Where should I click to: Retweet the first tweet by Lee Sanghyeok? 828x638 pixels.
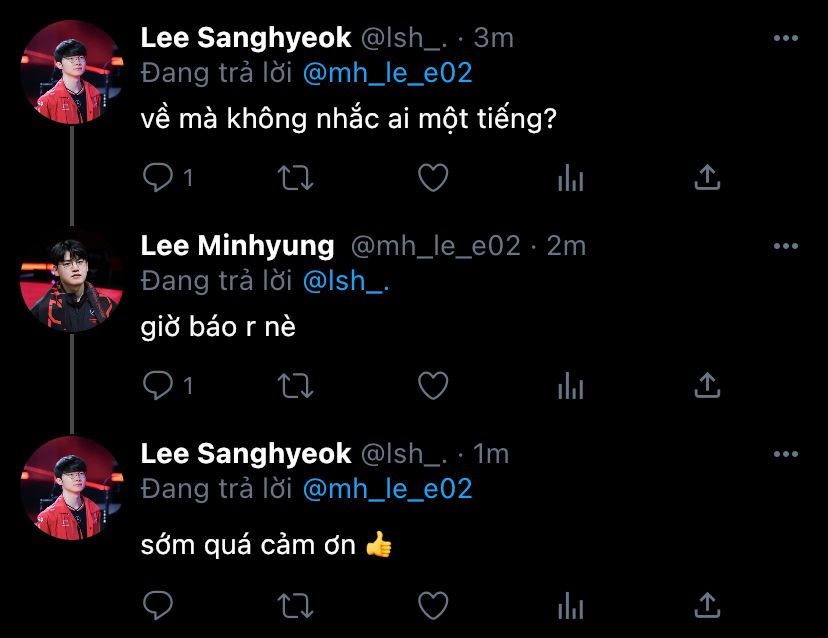(295, 178)
